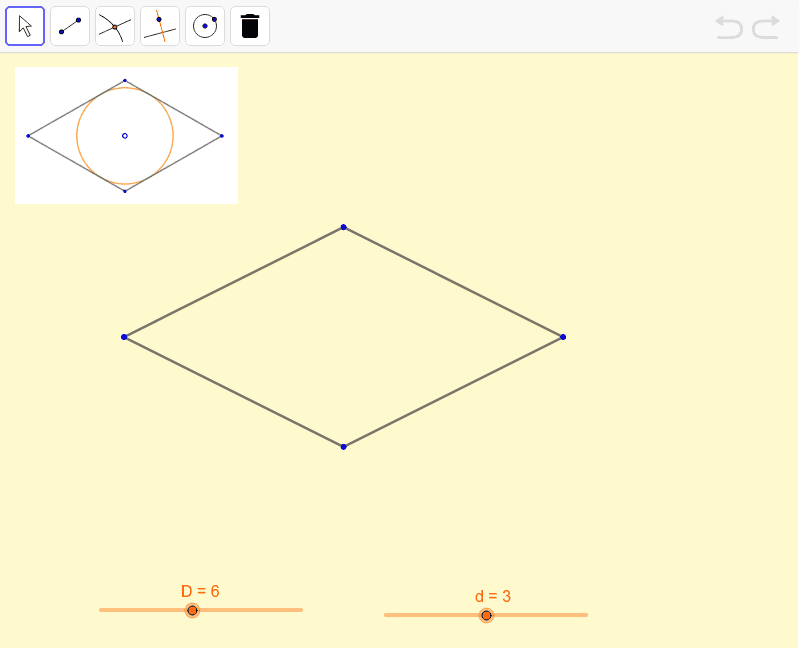The width and height of the screenshot is (800, 650).
Task: Click the Delete trash can tool
Action: pyautogui.click(x=250, y=26)
